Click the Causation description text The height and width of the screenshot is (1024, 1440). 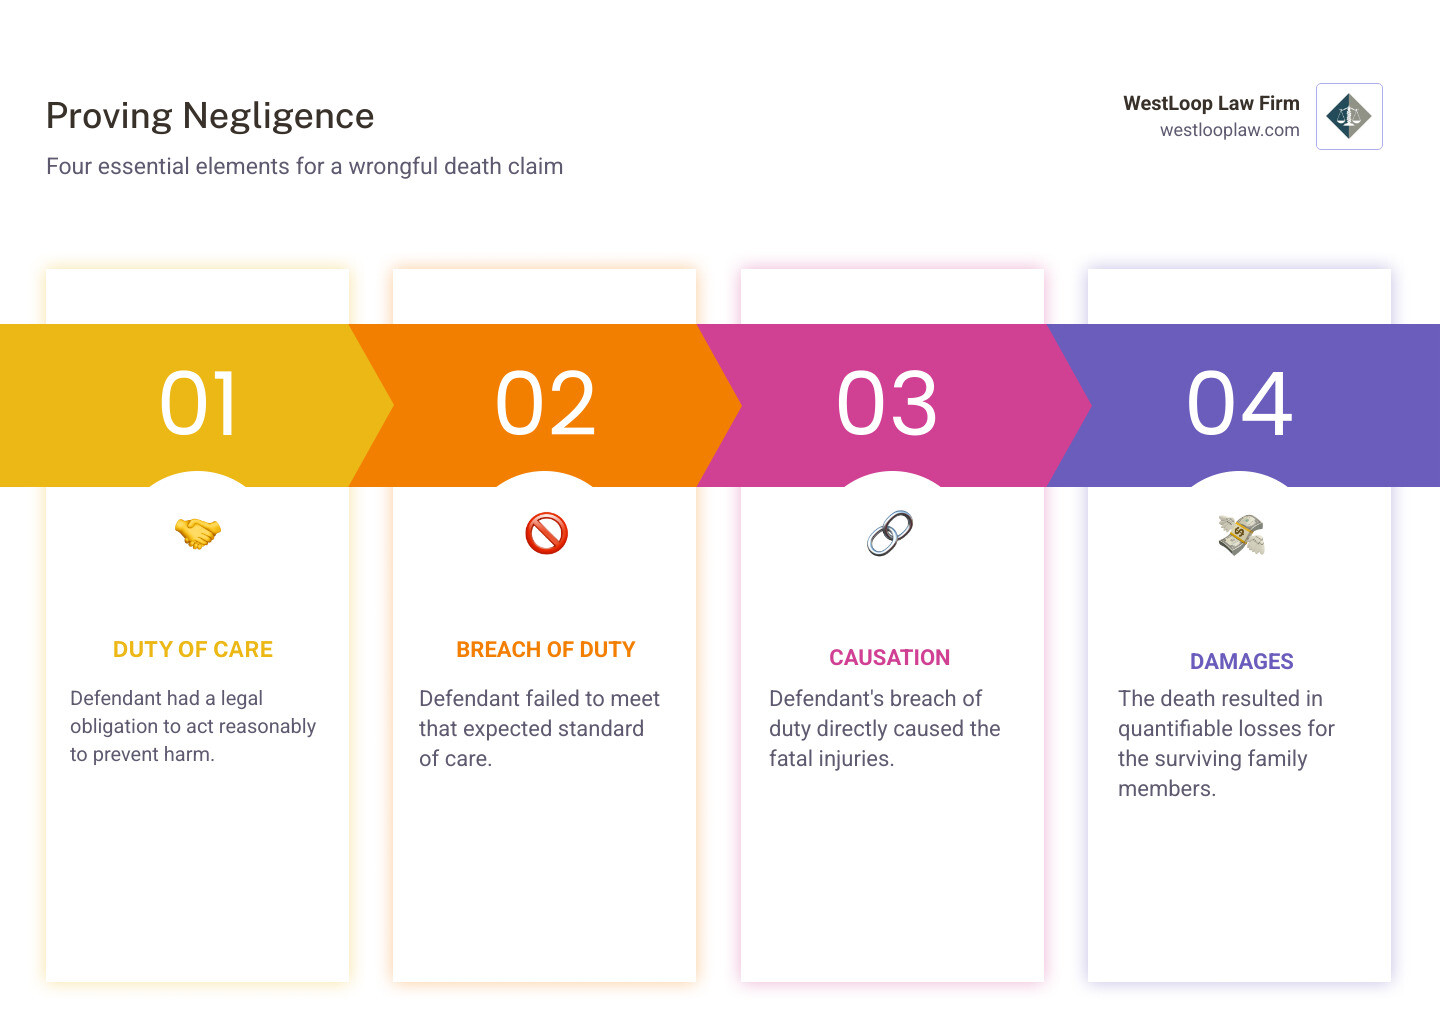click(884, 728)
